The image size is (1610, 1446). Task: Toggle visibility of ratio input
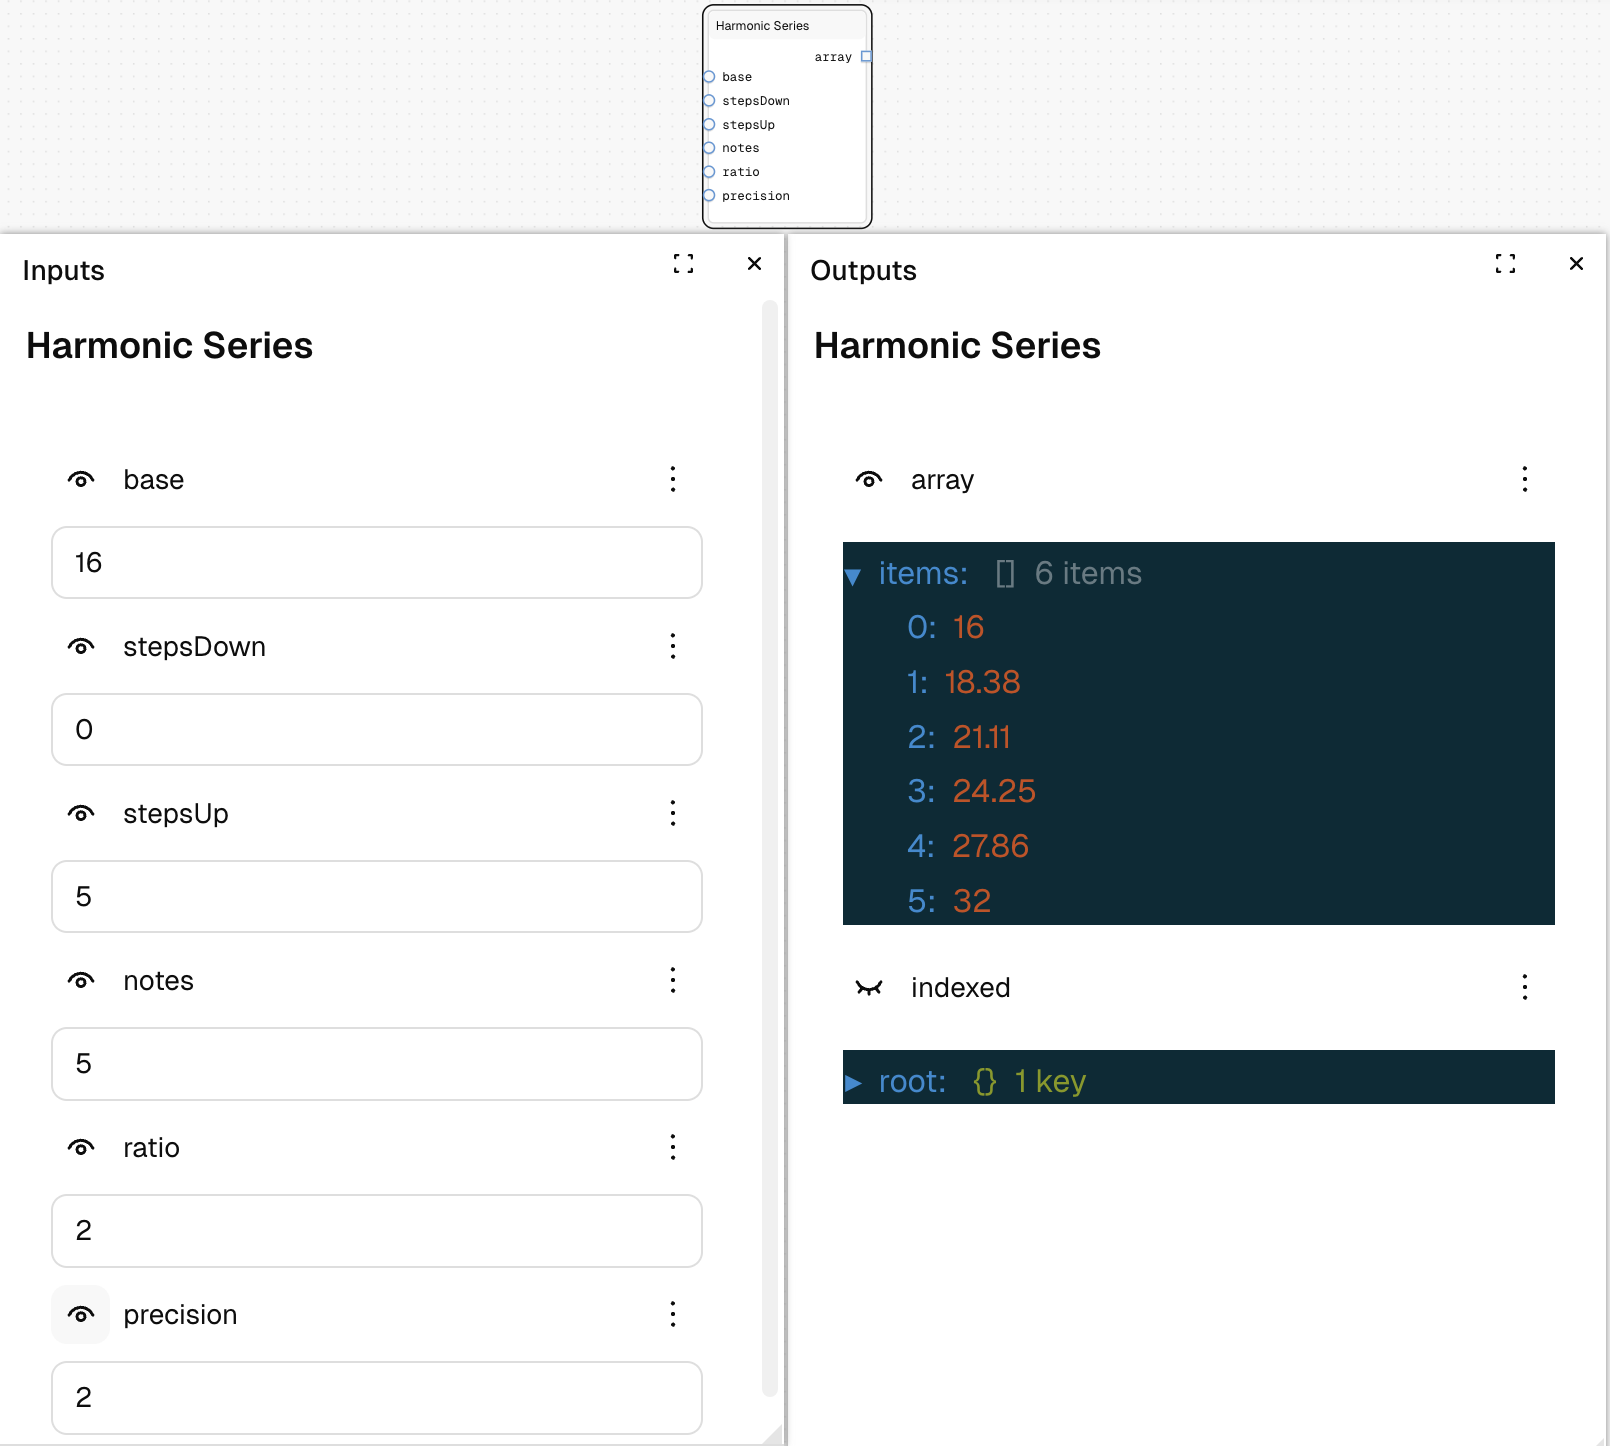pyautogui.click(x=81, y=1148)
